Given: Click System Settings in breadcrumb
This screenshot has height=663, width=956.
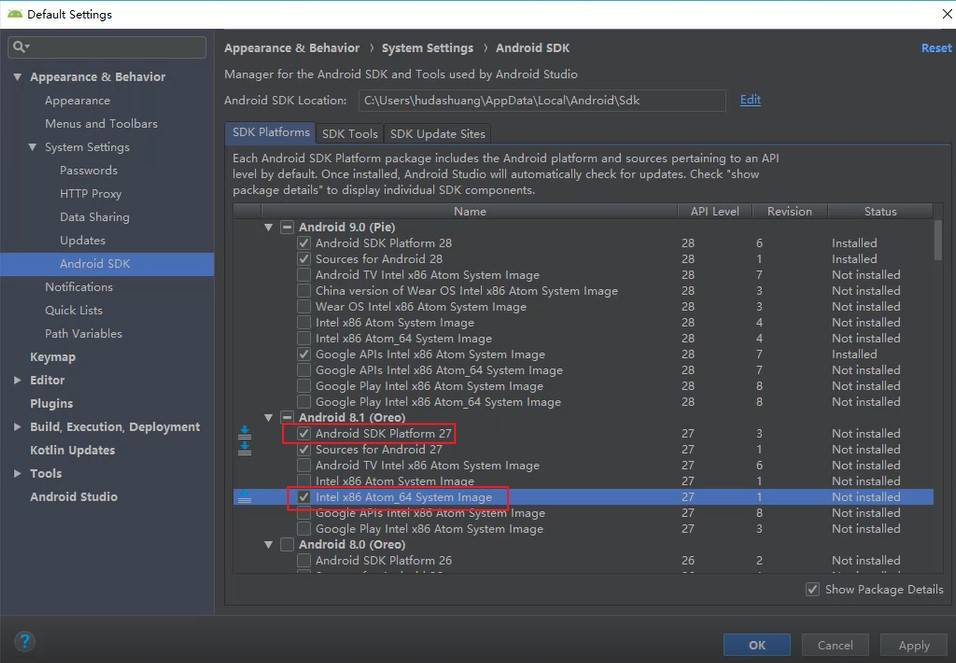Looking at the screenshot, I should [x=427, y=48].
